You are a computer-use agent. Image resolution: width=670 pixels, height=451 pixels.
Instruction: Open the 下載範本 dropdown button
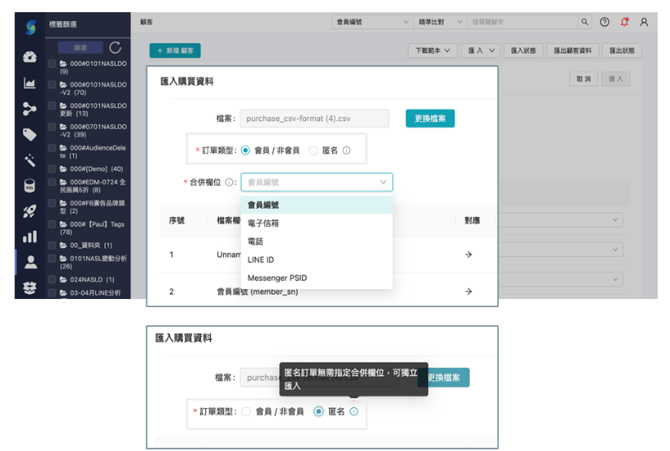point(433,50)
